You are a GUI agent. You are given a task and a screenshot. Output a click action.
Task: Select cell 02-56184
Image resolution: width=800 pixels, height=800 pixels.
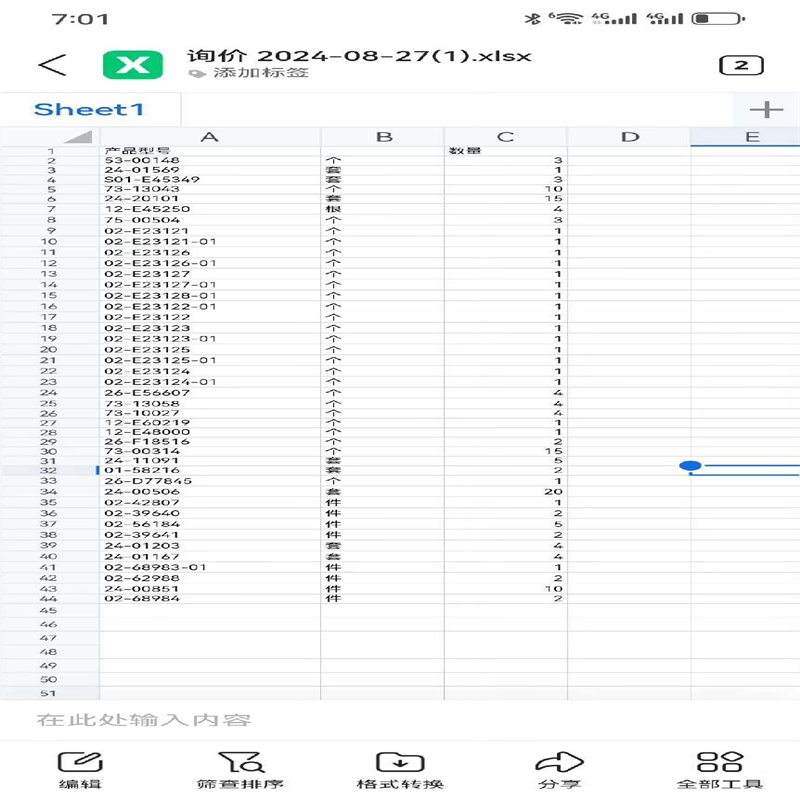pos(210,524)
